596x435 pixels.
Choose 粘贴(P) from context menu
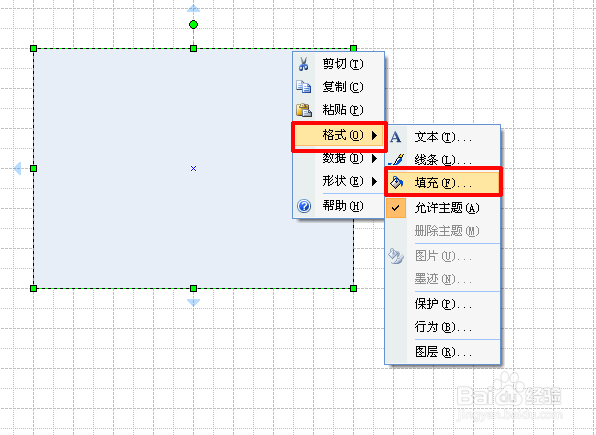coord(338,110)
